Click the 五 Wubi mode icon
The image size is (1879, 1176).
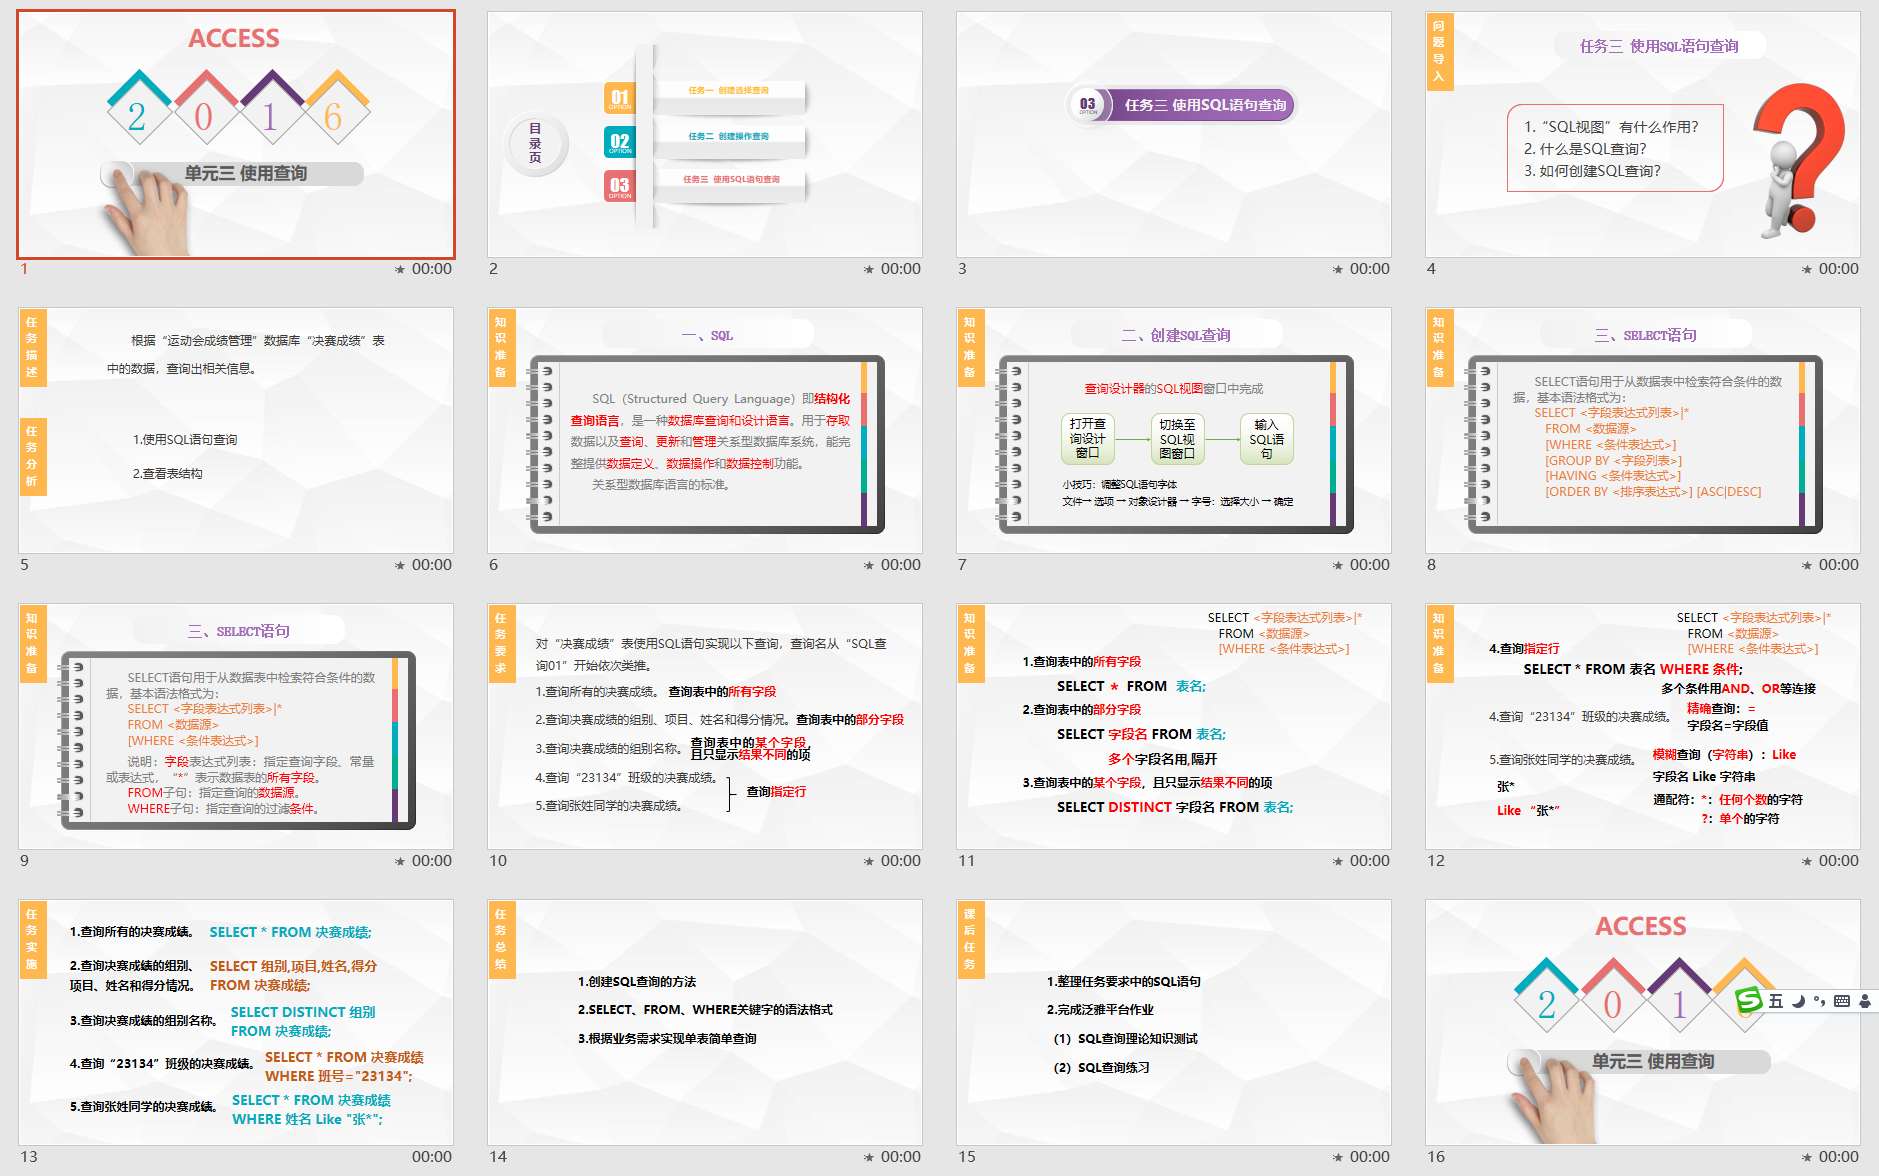click(1776, 1001)
